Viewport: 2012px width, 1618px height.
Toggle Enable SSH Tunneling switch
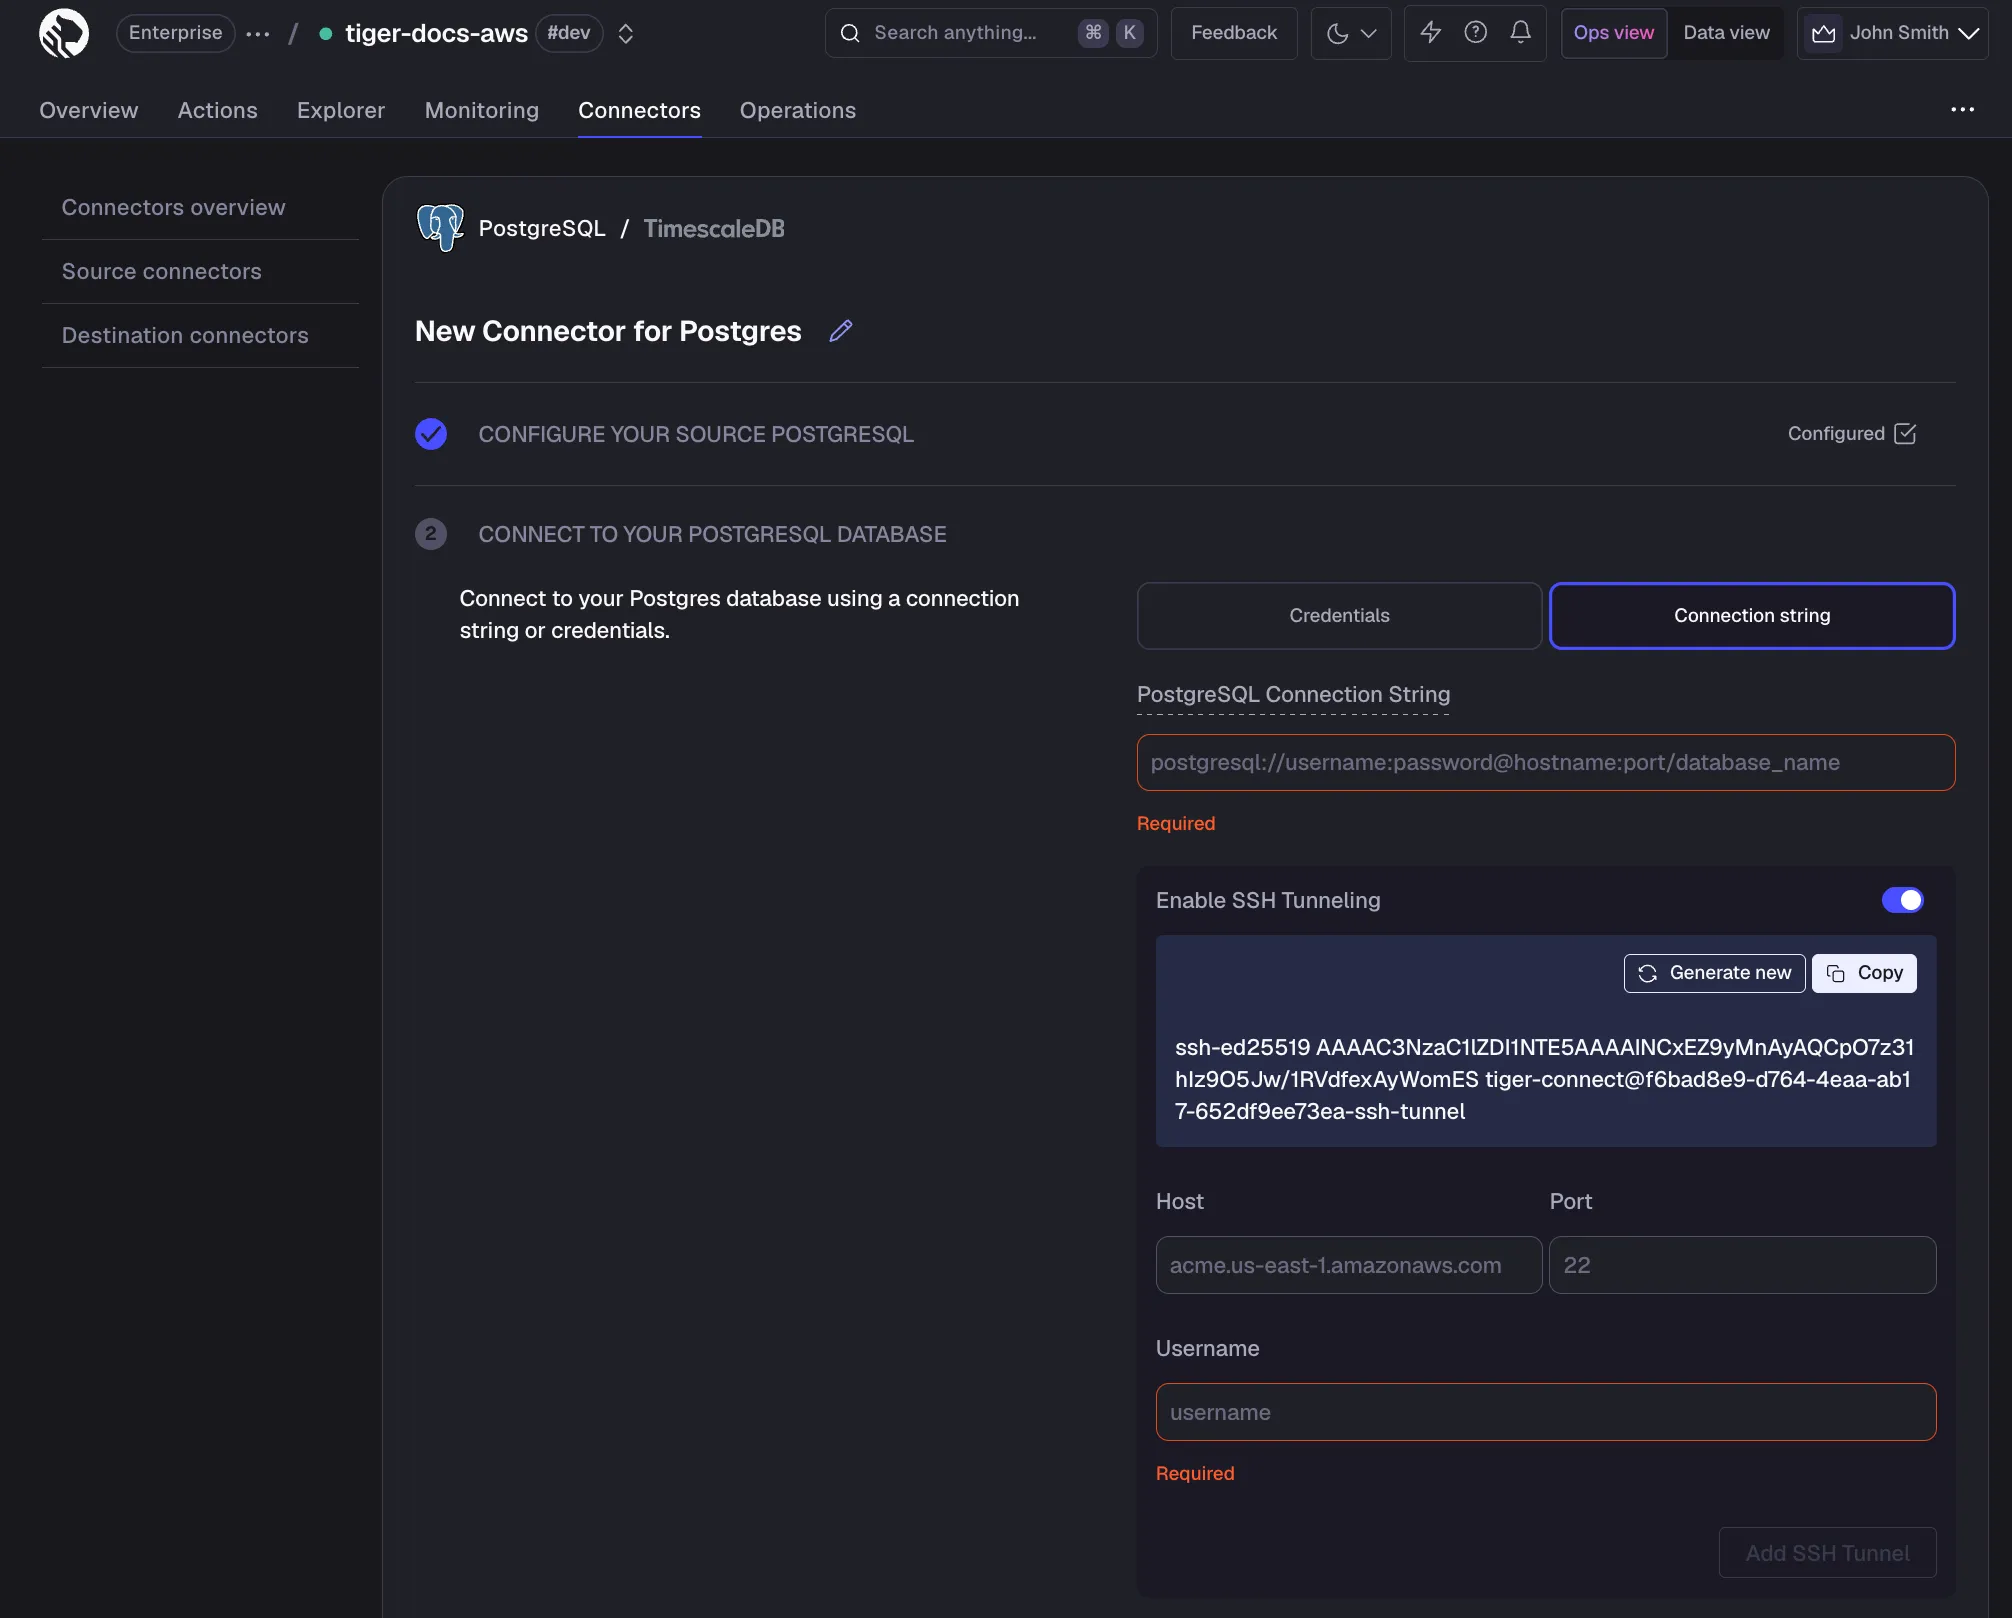[1902, 900]
